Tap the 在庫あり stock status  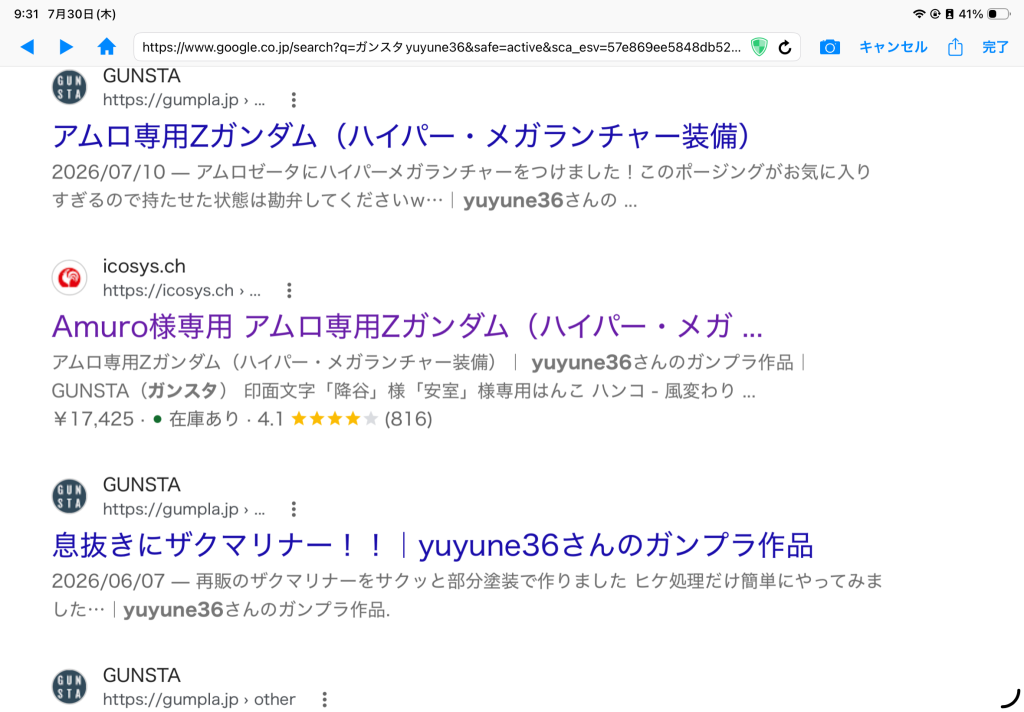pyautogui.click(x=204, y=419)
